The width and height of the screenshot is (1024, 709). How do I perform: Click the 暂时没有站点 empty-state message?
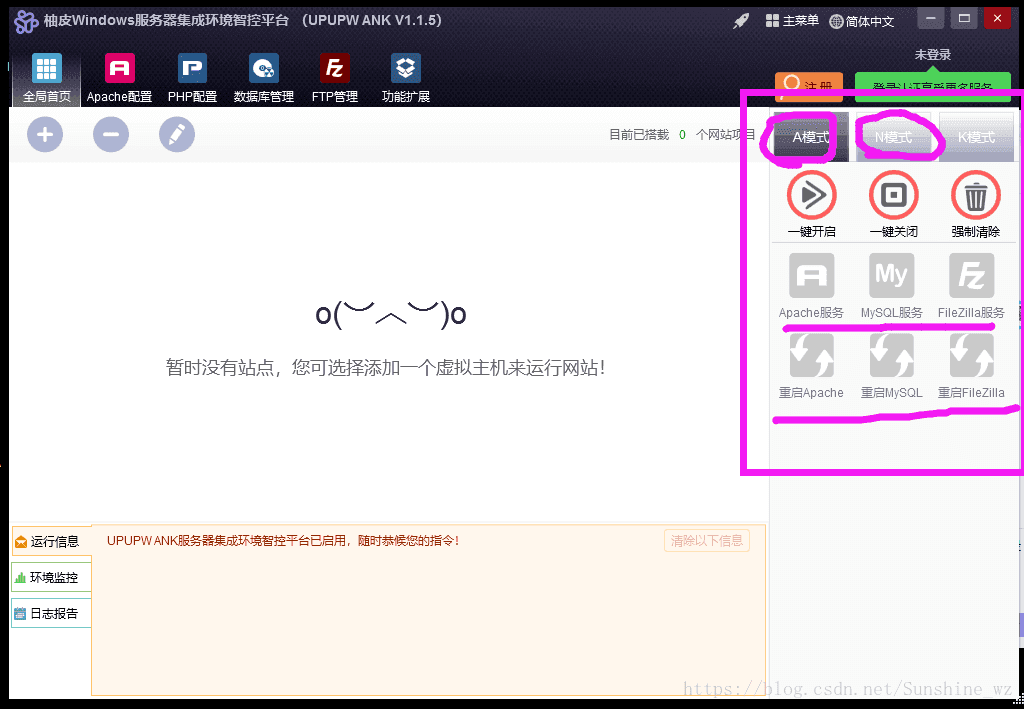(385, 368)
